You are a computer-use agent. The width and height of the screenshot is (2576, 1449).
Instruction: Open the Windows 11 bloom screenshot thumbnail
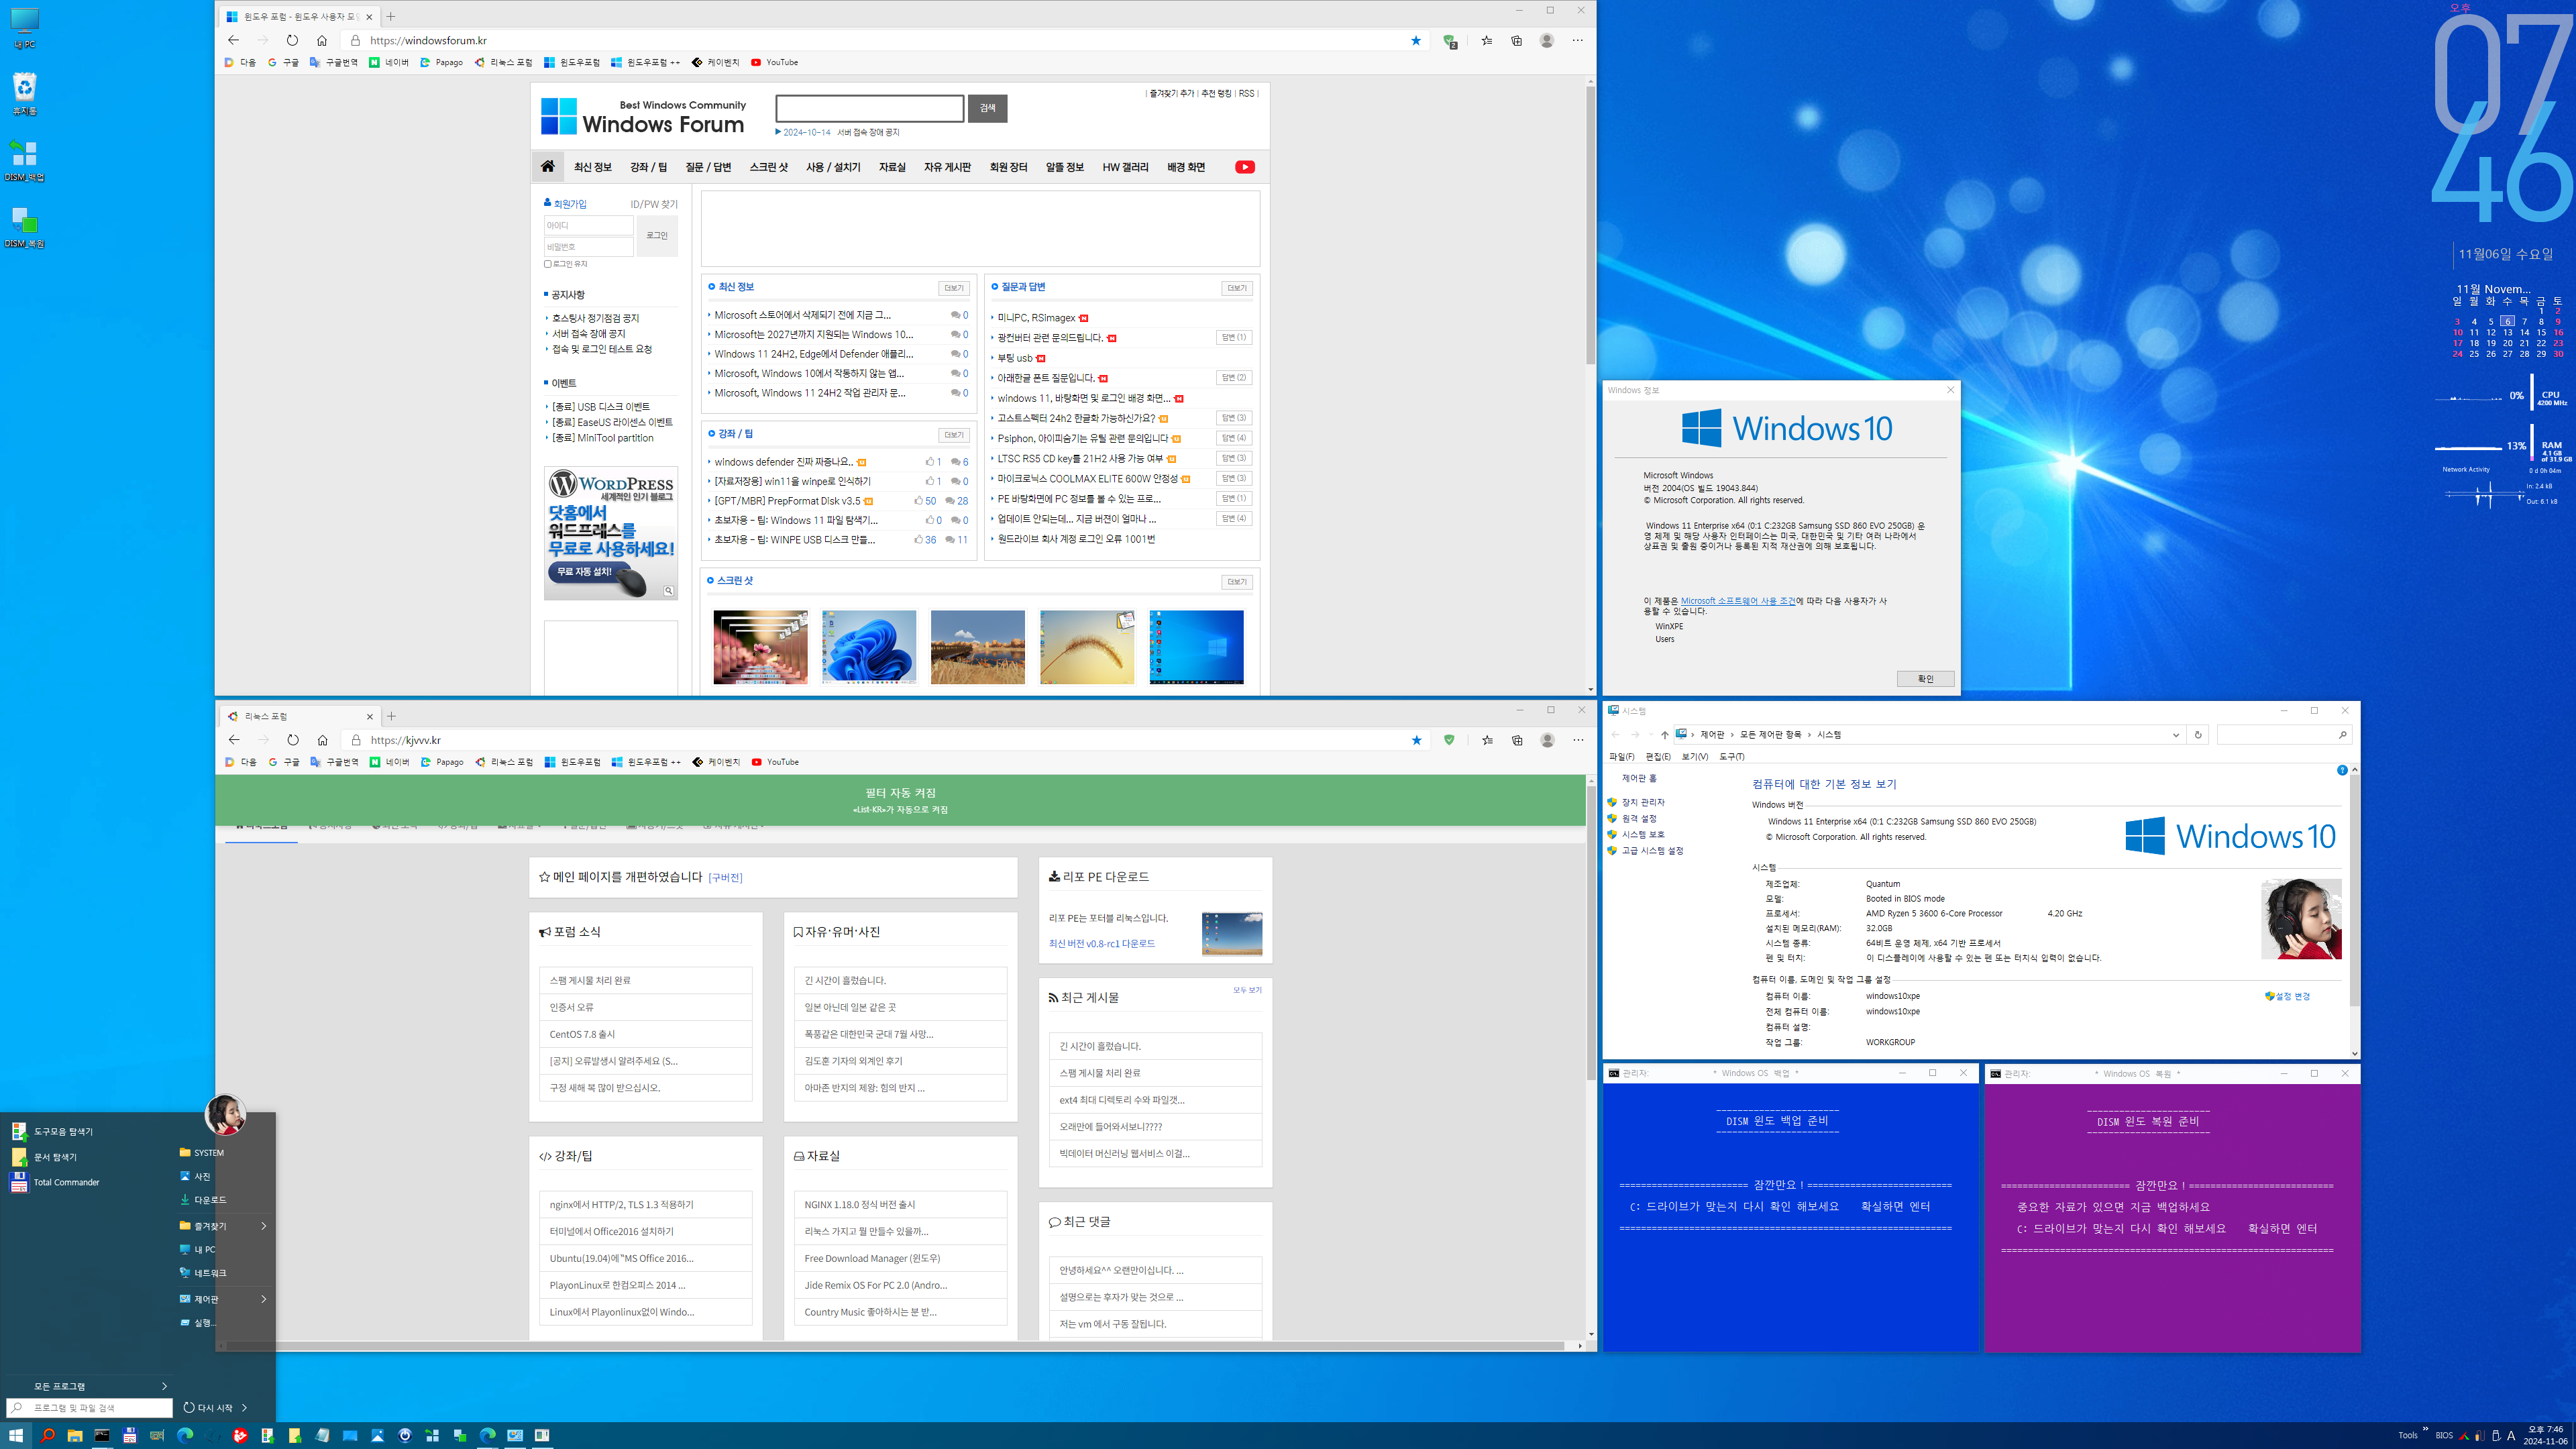[x=868, y=647]
